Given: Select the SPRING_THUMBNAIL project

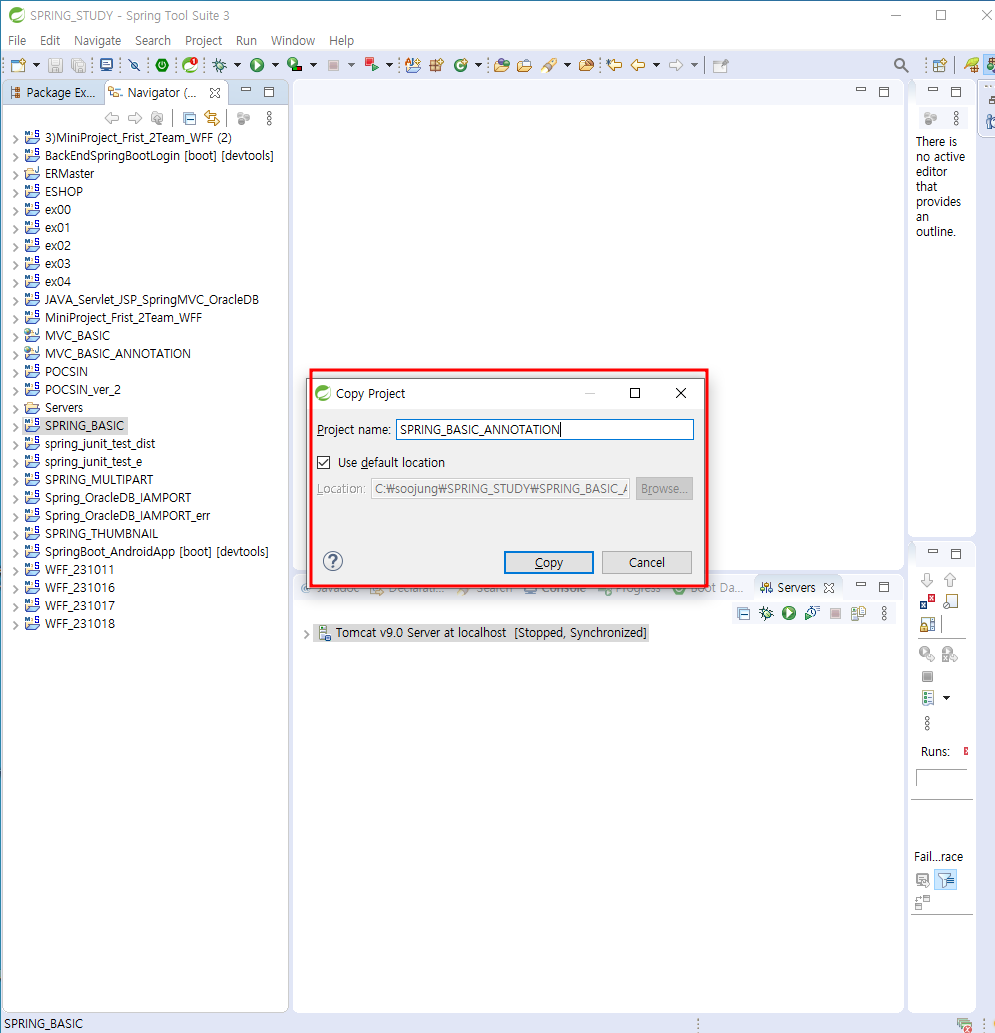Looking at the screenshot, I should coord(101,534).
